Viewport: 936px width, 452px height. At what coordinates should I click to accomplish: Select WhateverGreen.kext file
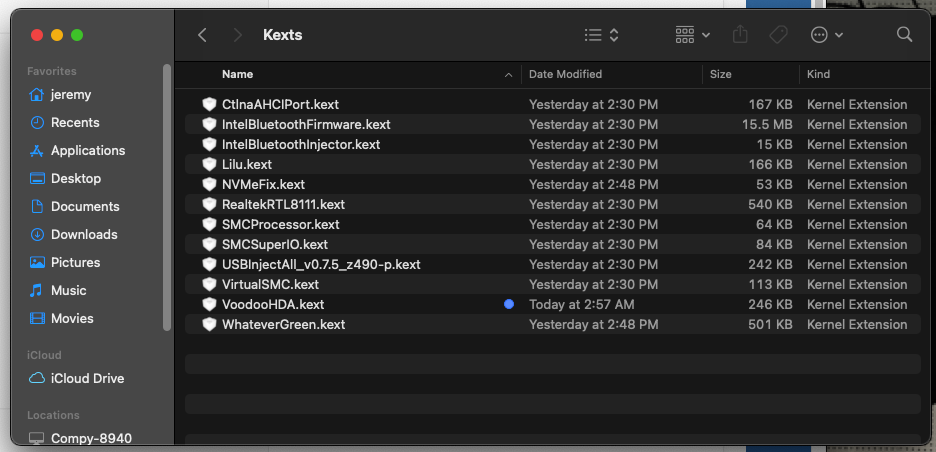coord(552,324)
